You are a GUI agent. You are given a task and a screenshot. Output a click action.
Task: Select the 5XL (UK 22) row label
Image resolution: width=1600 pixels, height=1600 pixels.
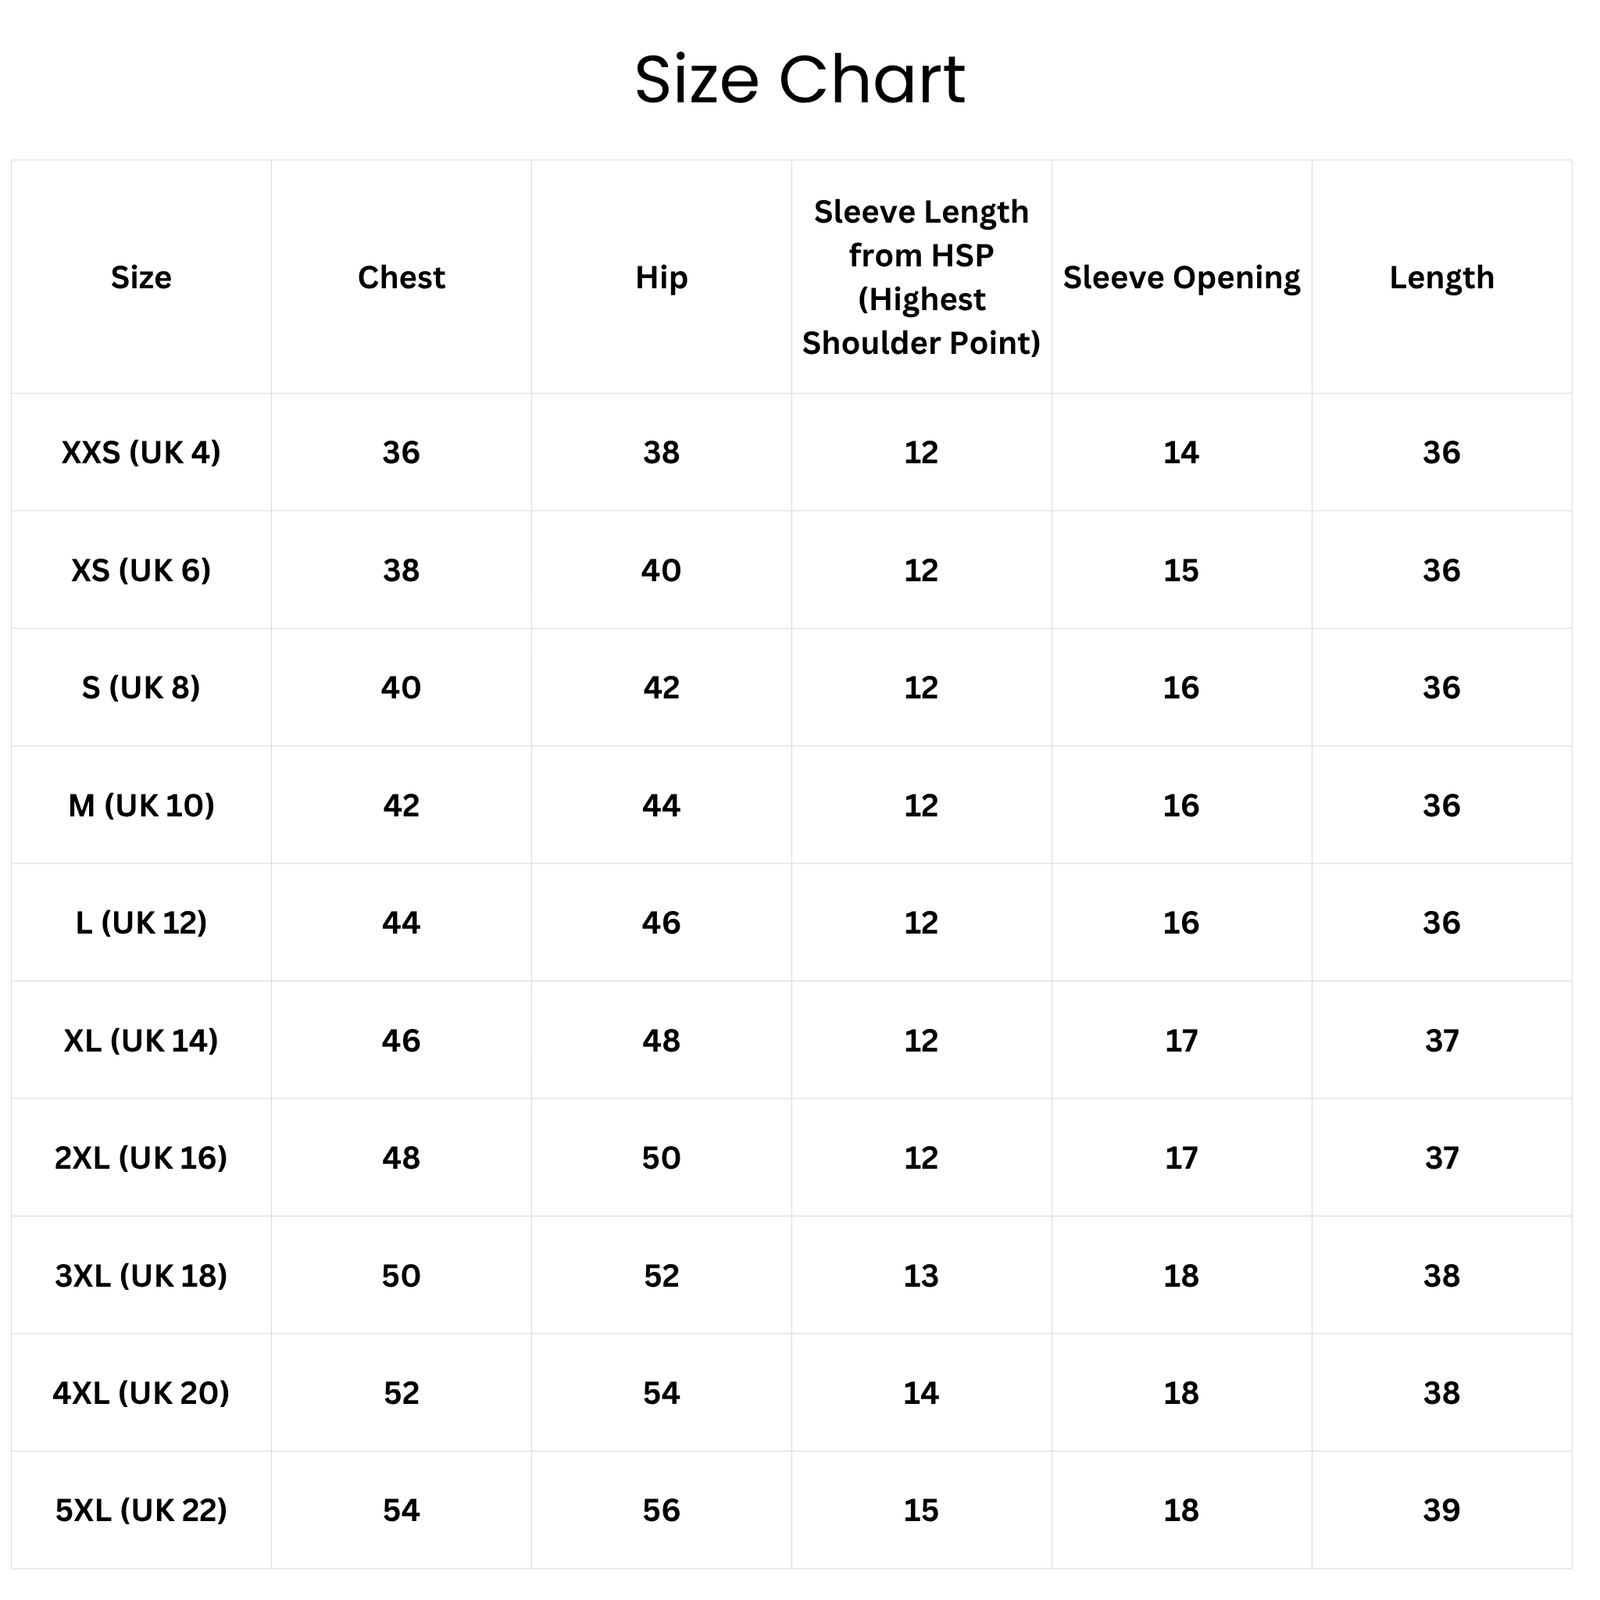(141, 1510)
